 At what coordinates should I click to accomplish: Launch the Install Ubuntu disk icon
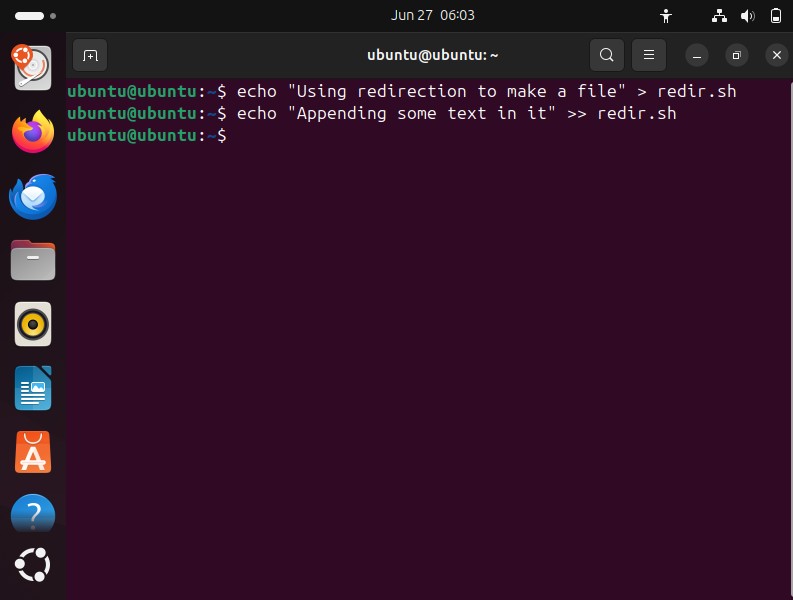pyautogui.click(x=32, y=68)
